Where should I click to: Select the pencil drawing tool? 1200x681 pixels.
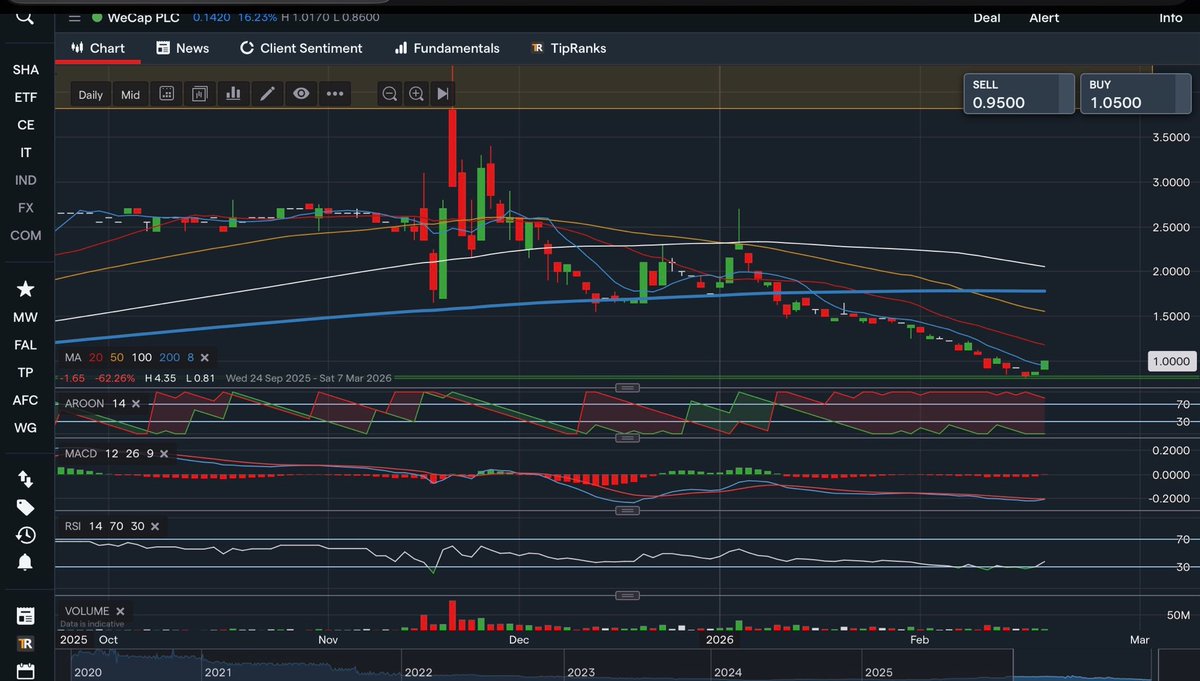click(267, 94)
